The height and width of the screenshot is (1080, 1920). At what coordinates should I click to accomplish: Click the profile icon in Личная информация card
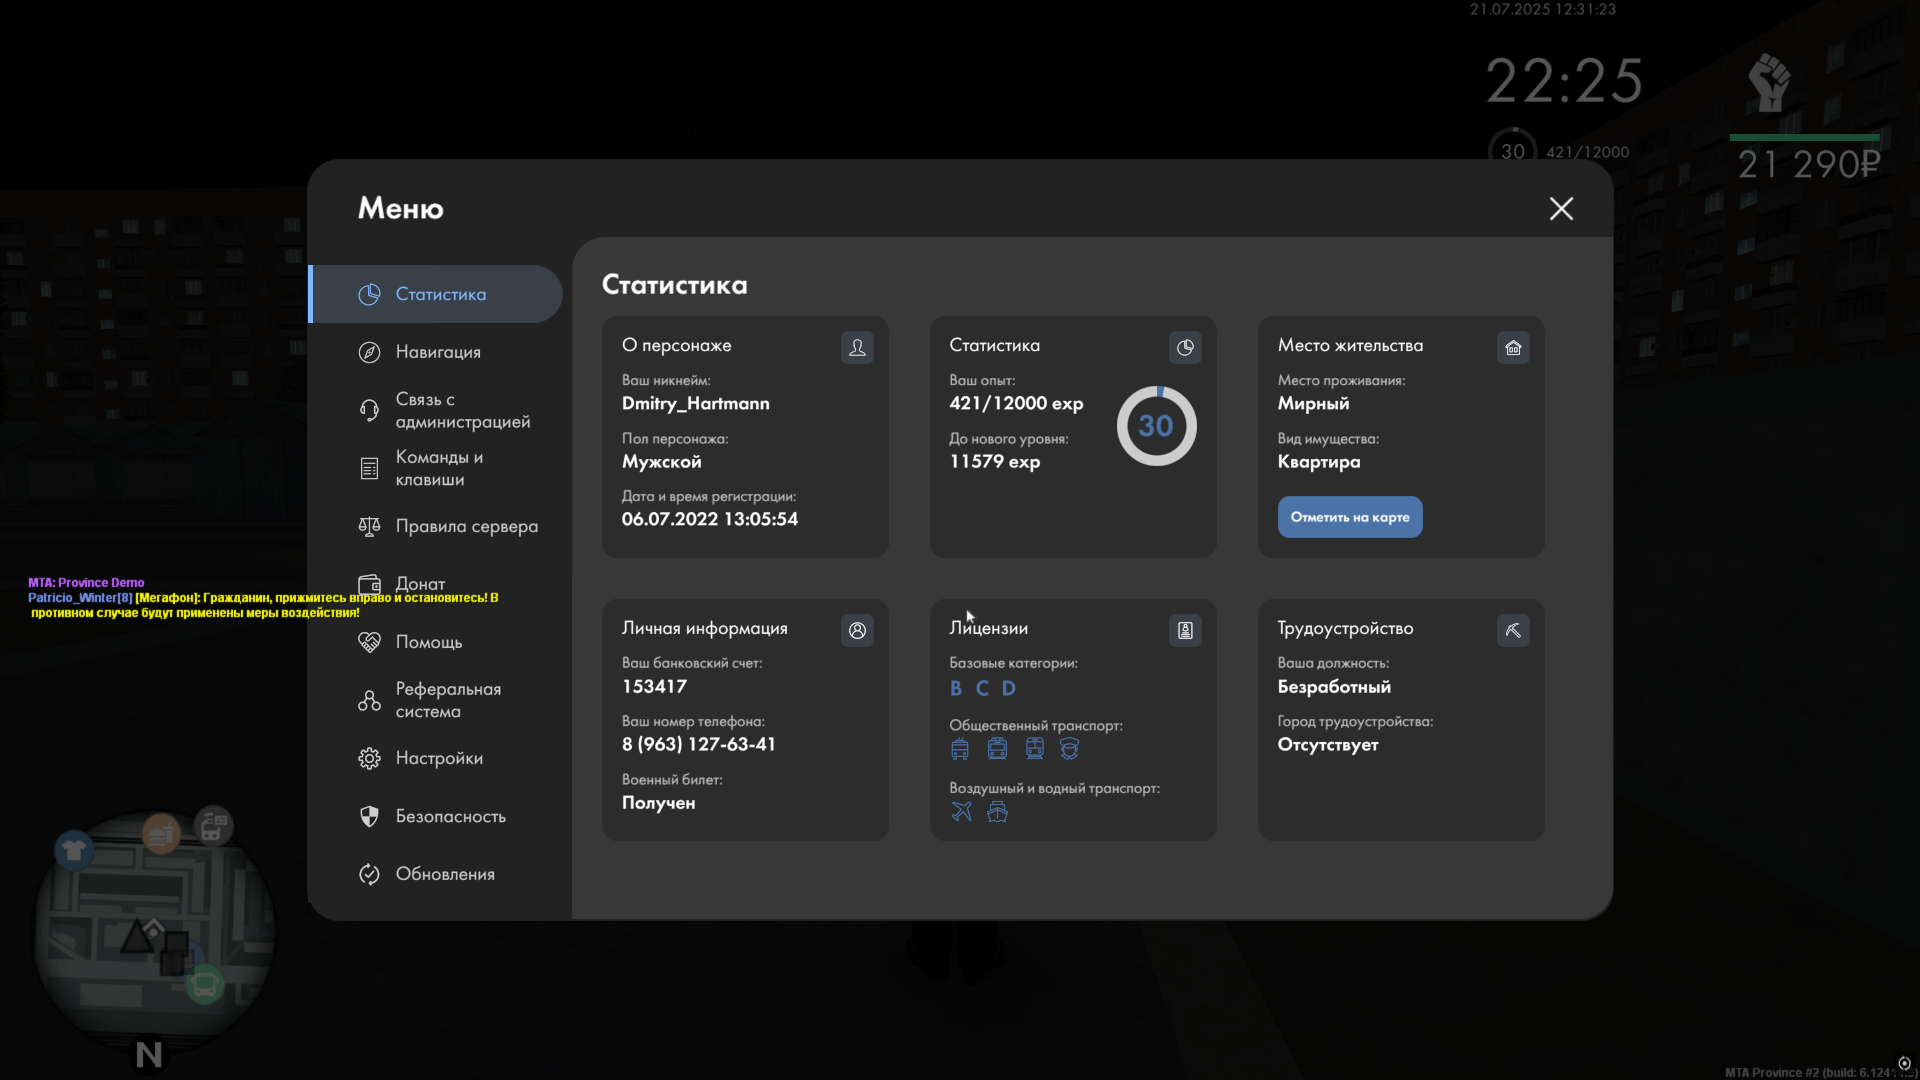point(857,630)
